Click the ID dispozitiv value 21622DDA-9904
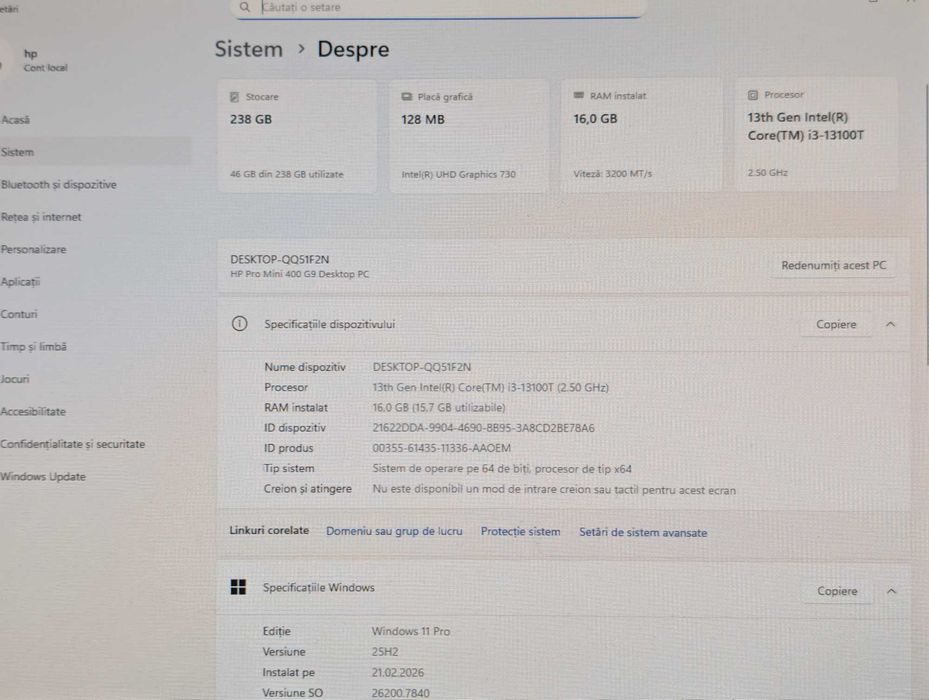This screenshot has height=700, width=929. (x=483, y=428)
